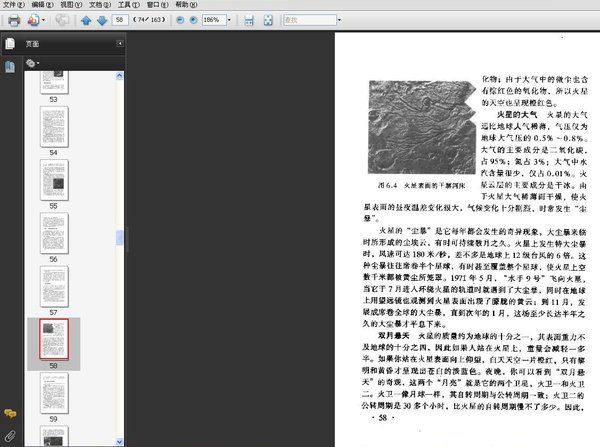
Task: Go to next page with down arrow
Action: click(101, 20)
